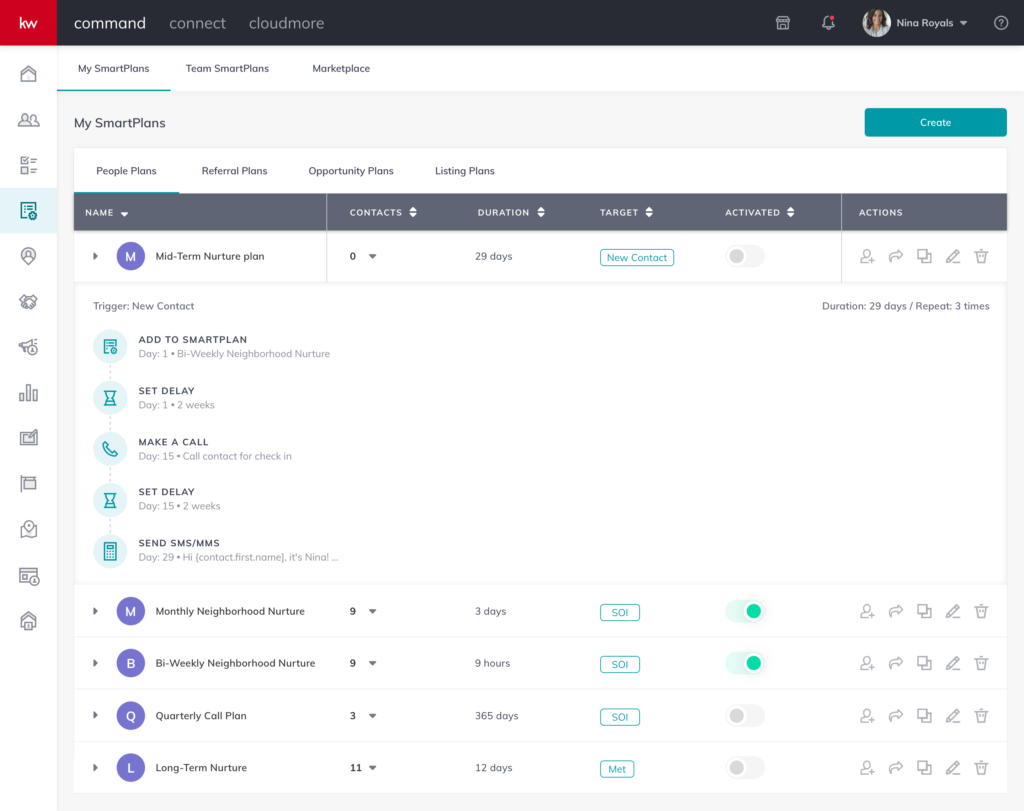Click the Create button

[x=935, y=122]
